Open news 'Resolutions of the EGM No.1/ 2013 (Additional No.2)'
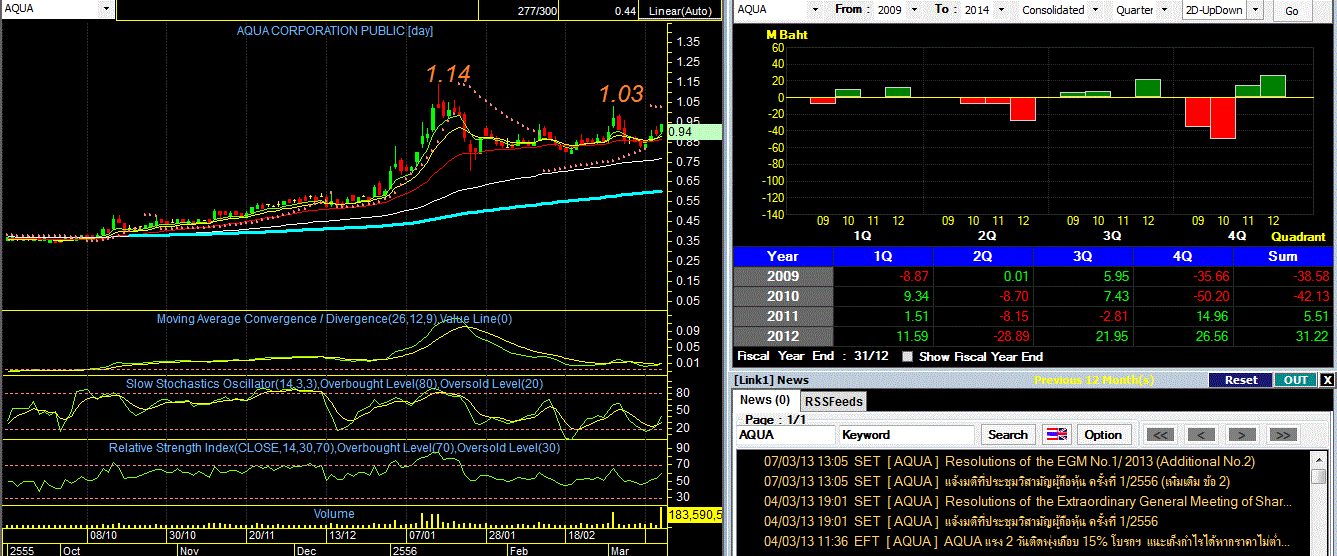 point(1099,461)
